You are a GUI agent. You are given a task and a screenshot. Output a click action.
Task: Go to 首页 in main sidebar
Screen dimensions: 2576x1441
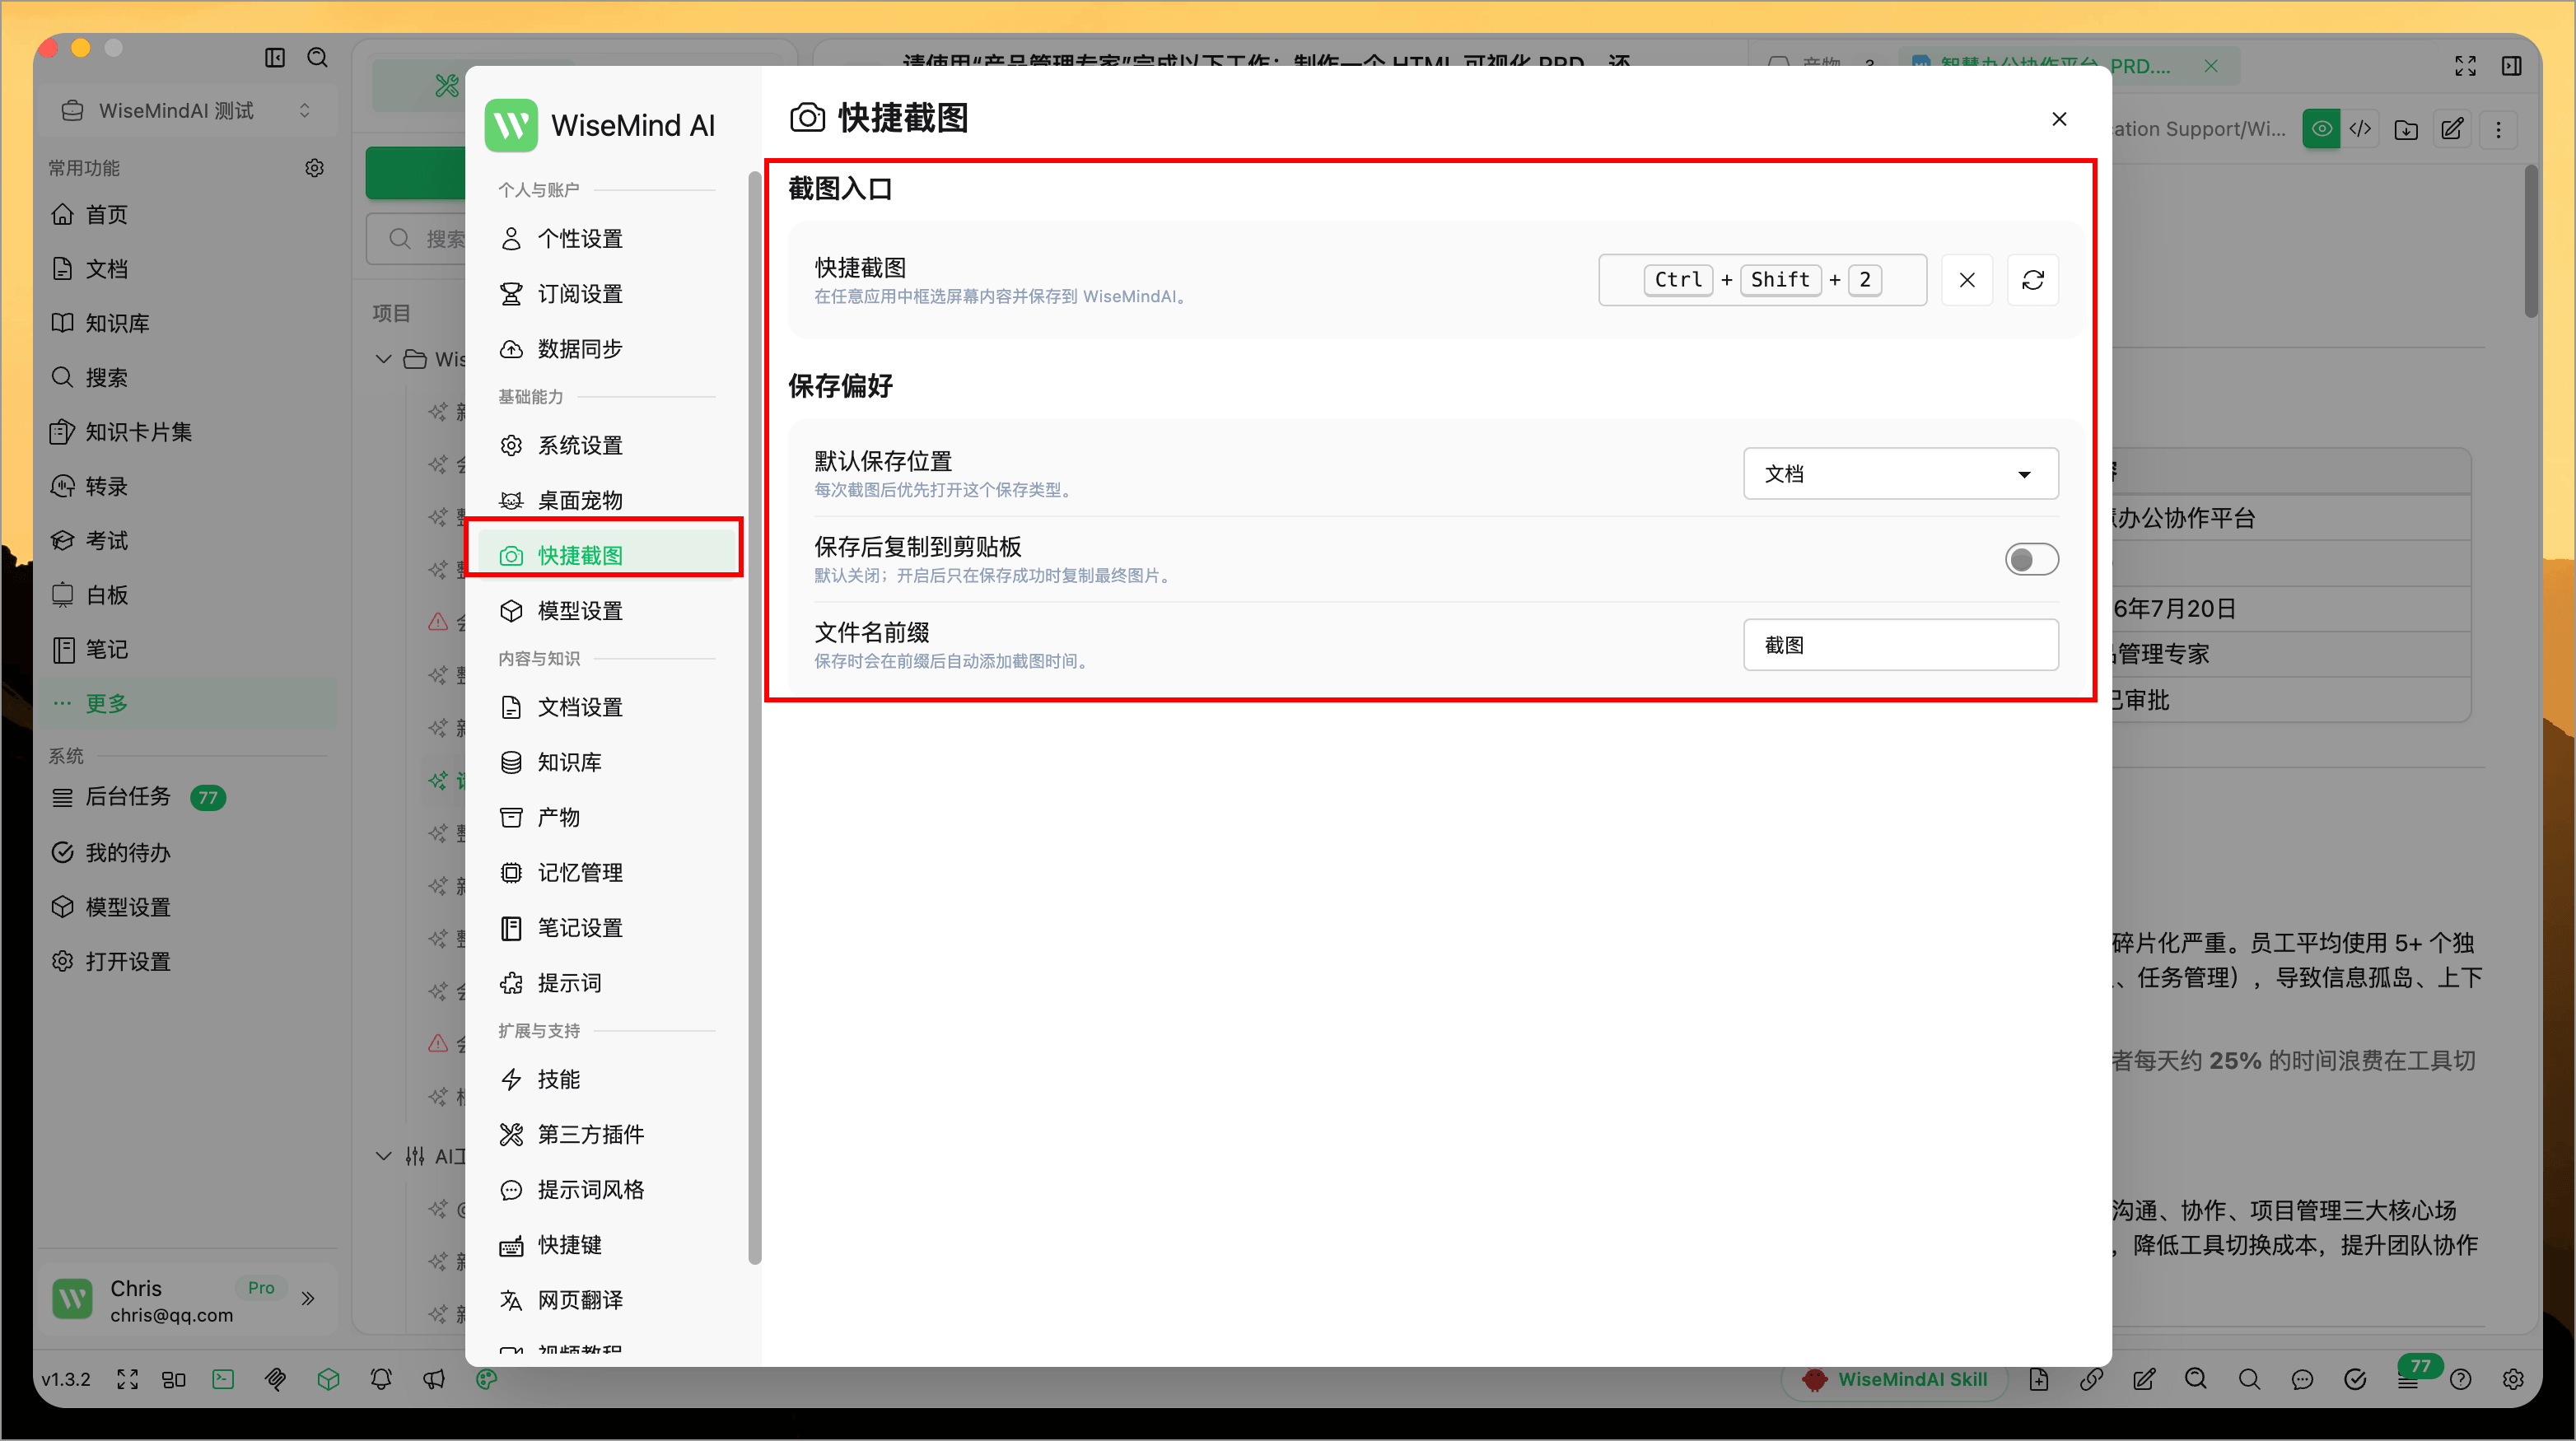point(188,215)
